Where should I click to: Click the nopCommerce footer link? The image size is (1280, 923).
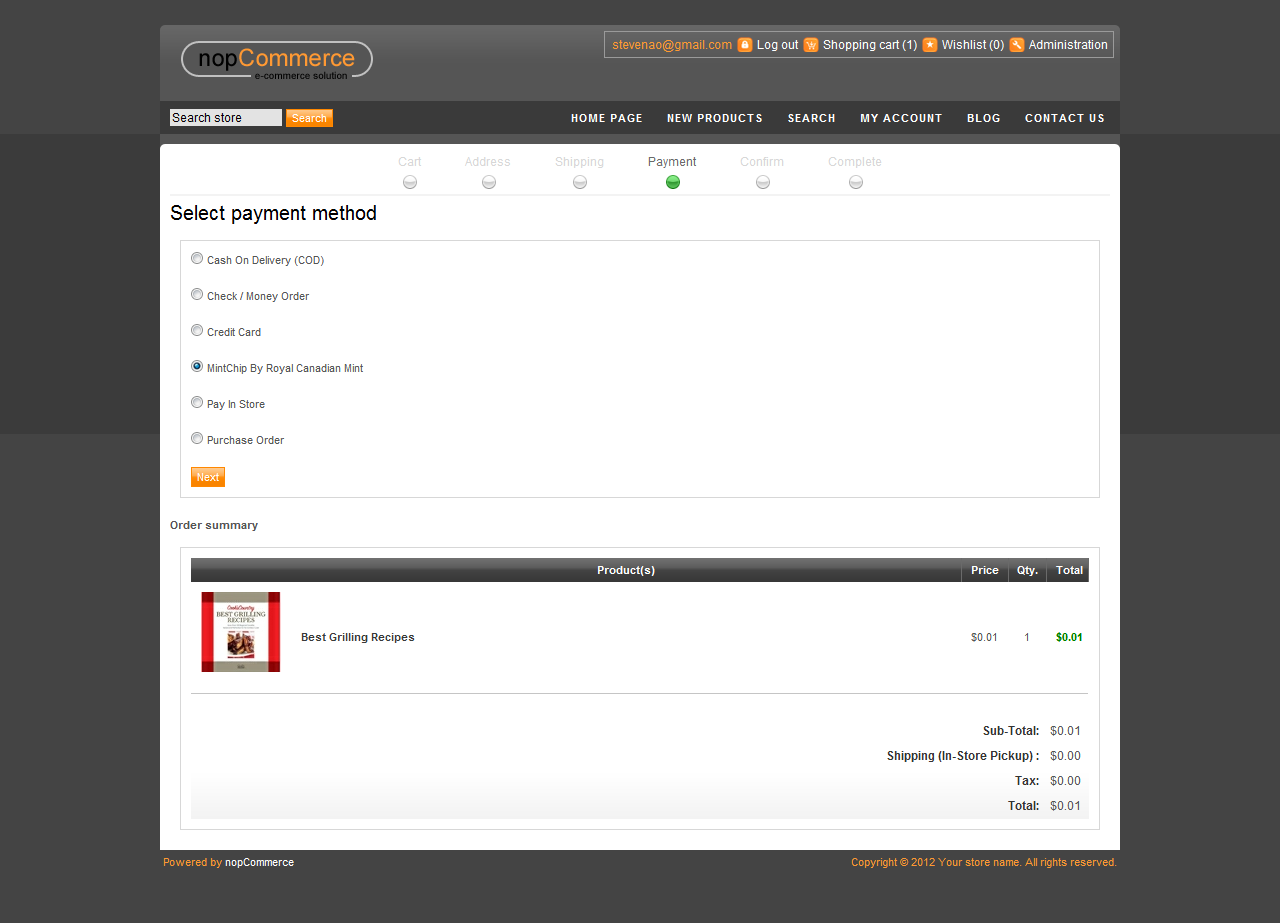259,862
